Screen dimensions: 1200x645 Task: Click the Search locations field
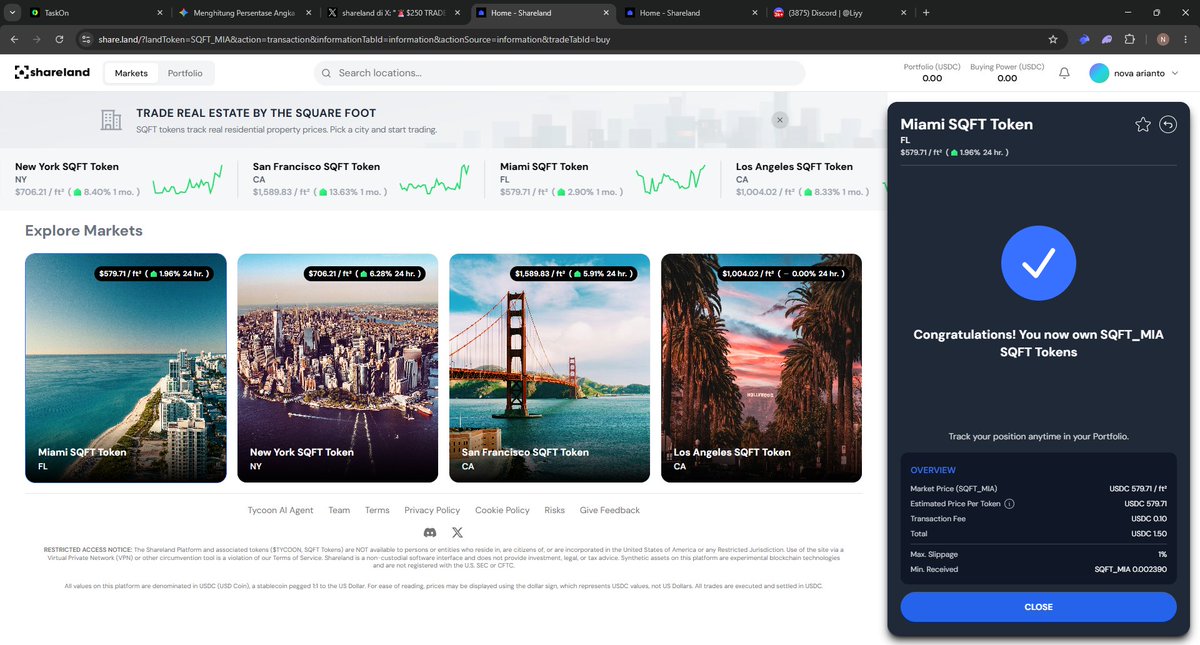pos(559,73)
